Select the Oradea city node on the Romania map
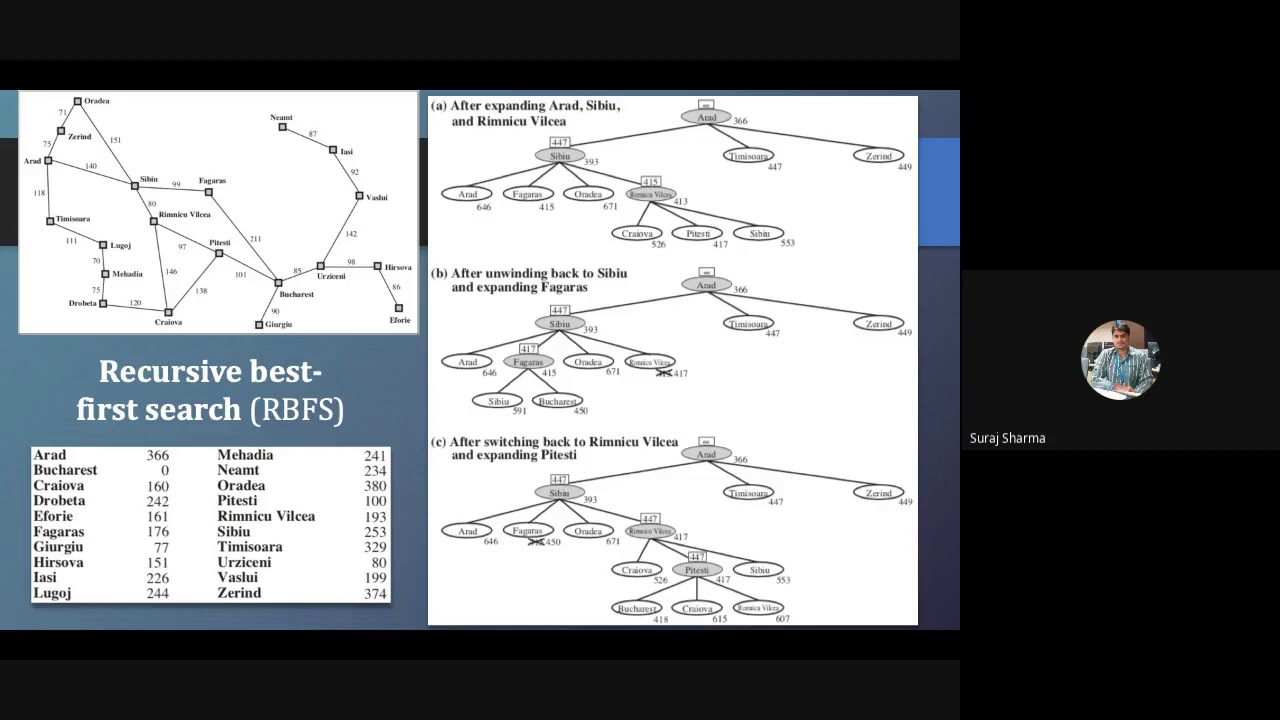The width and height of the screenshot is (1280, 720). (x=78, y=101)
